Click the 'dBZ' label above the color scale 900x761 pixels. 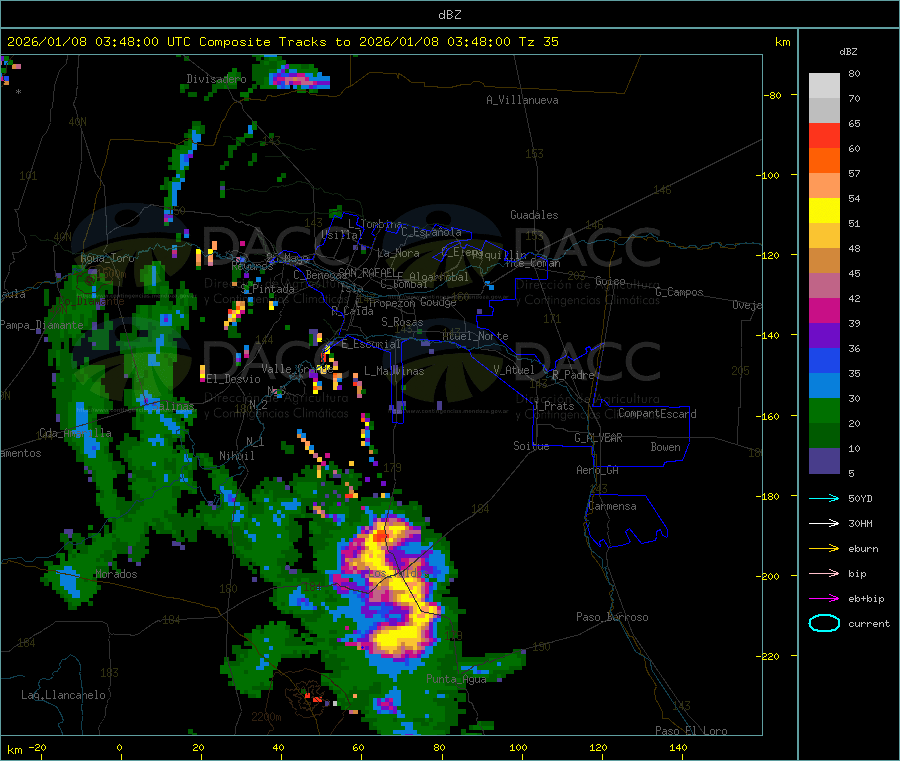(x=848, y=52)
